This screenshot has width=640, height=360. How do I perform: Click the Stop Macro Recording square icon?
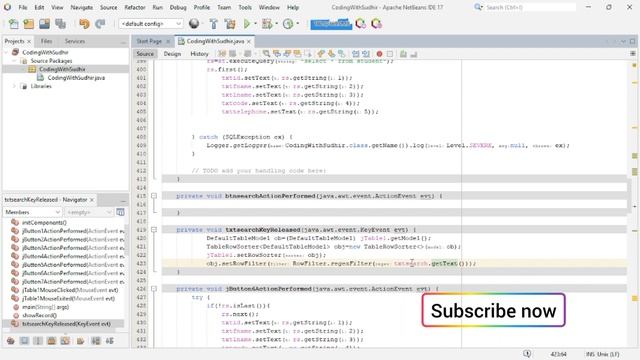(x=390, y=54)
